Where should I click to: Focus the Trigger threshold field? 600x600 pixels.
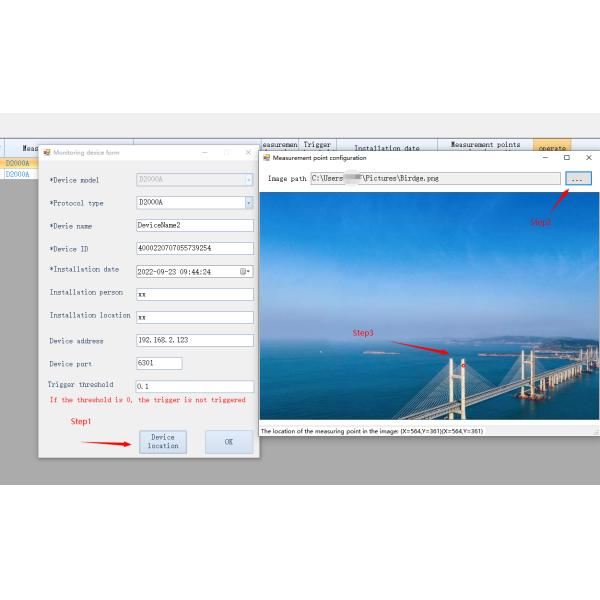tap(194, 386)
